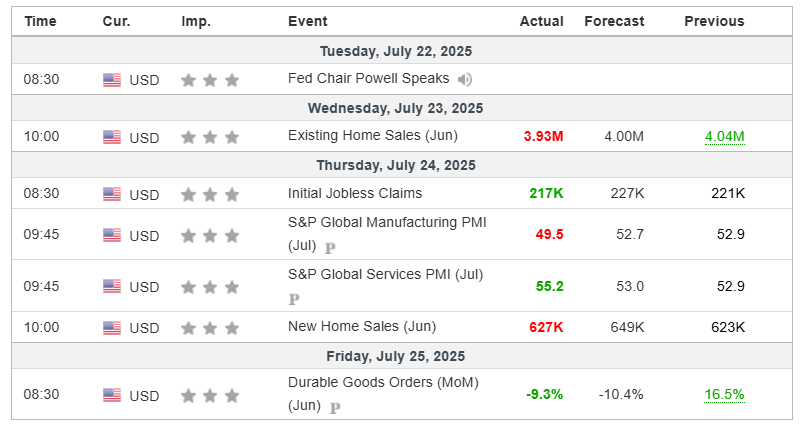Click the preliminary P icon under S&P Global Services PMI

(x=294, y=299)
